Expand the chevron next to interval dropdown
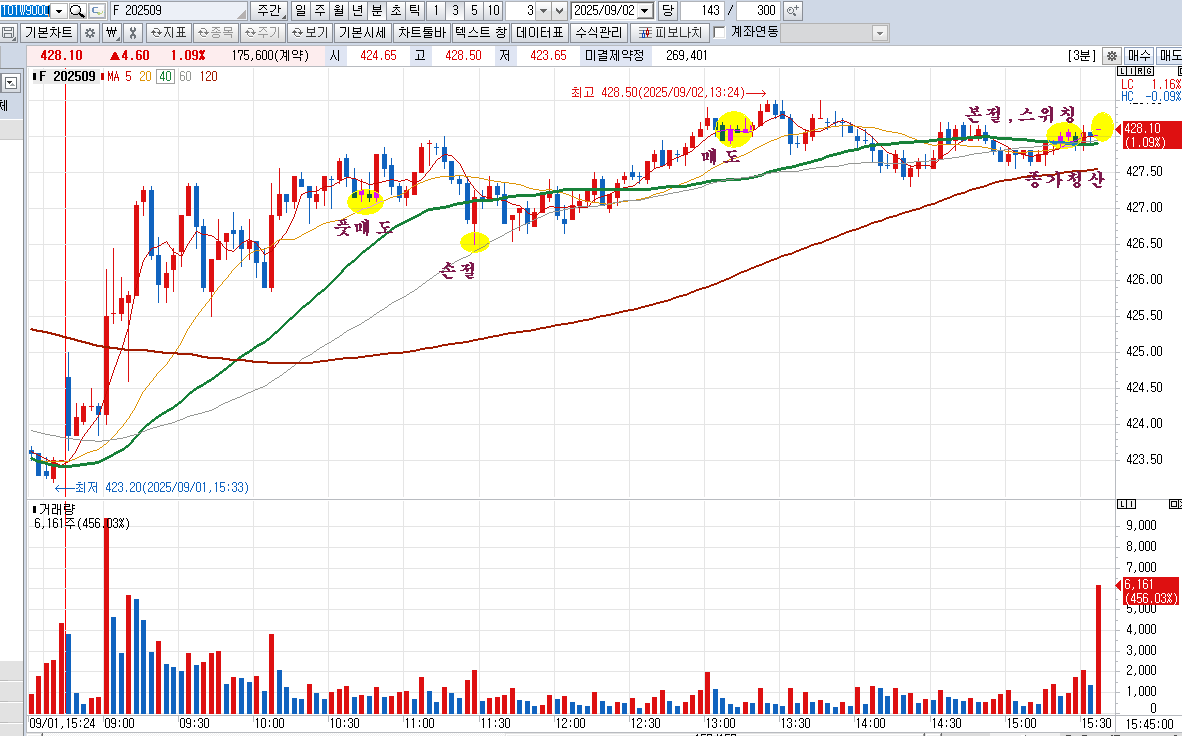The height and width of the screenshot is (736, 1182). pyautogui.click(x=559, y=11)
